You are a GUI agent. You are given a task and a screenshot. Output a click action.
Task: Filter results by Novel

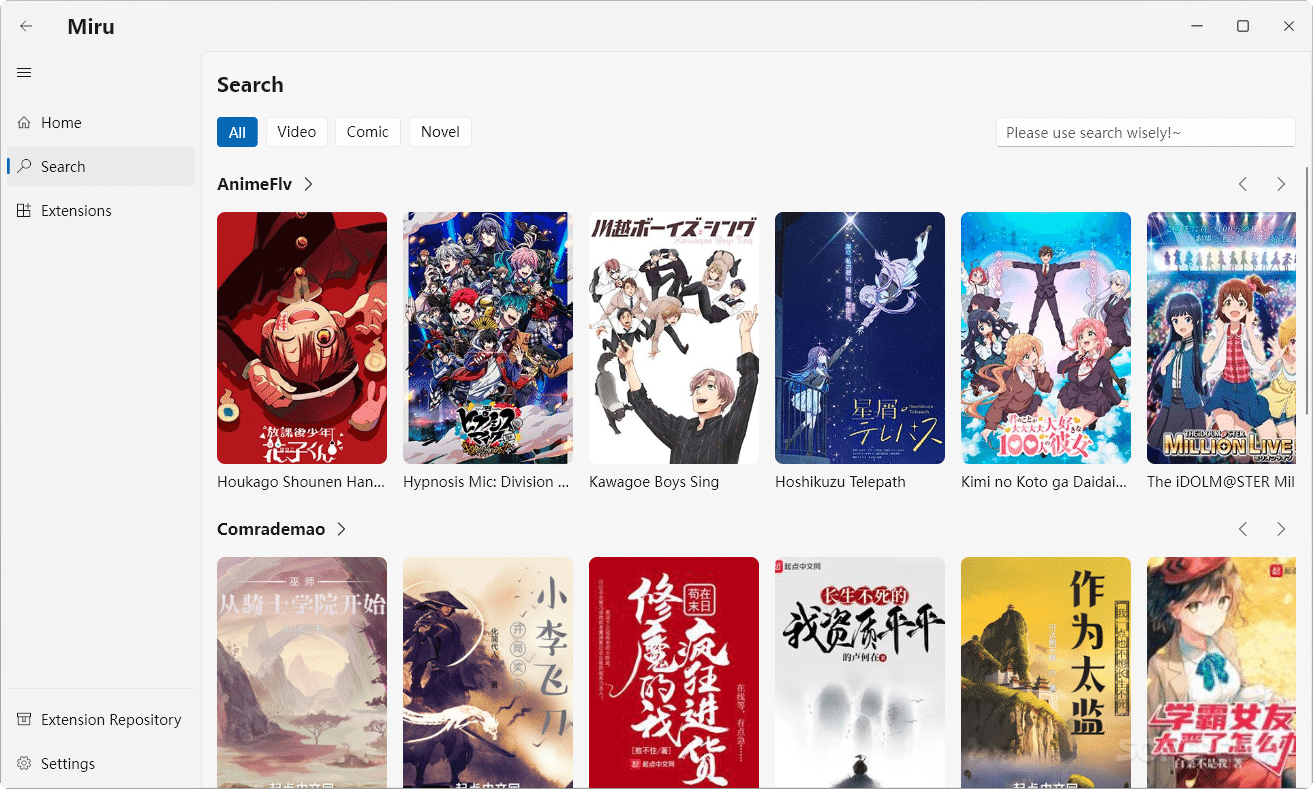click(440, 132)
